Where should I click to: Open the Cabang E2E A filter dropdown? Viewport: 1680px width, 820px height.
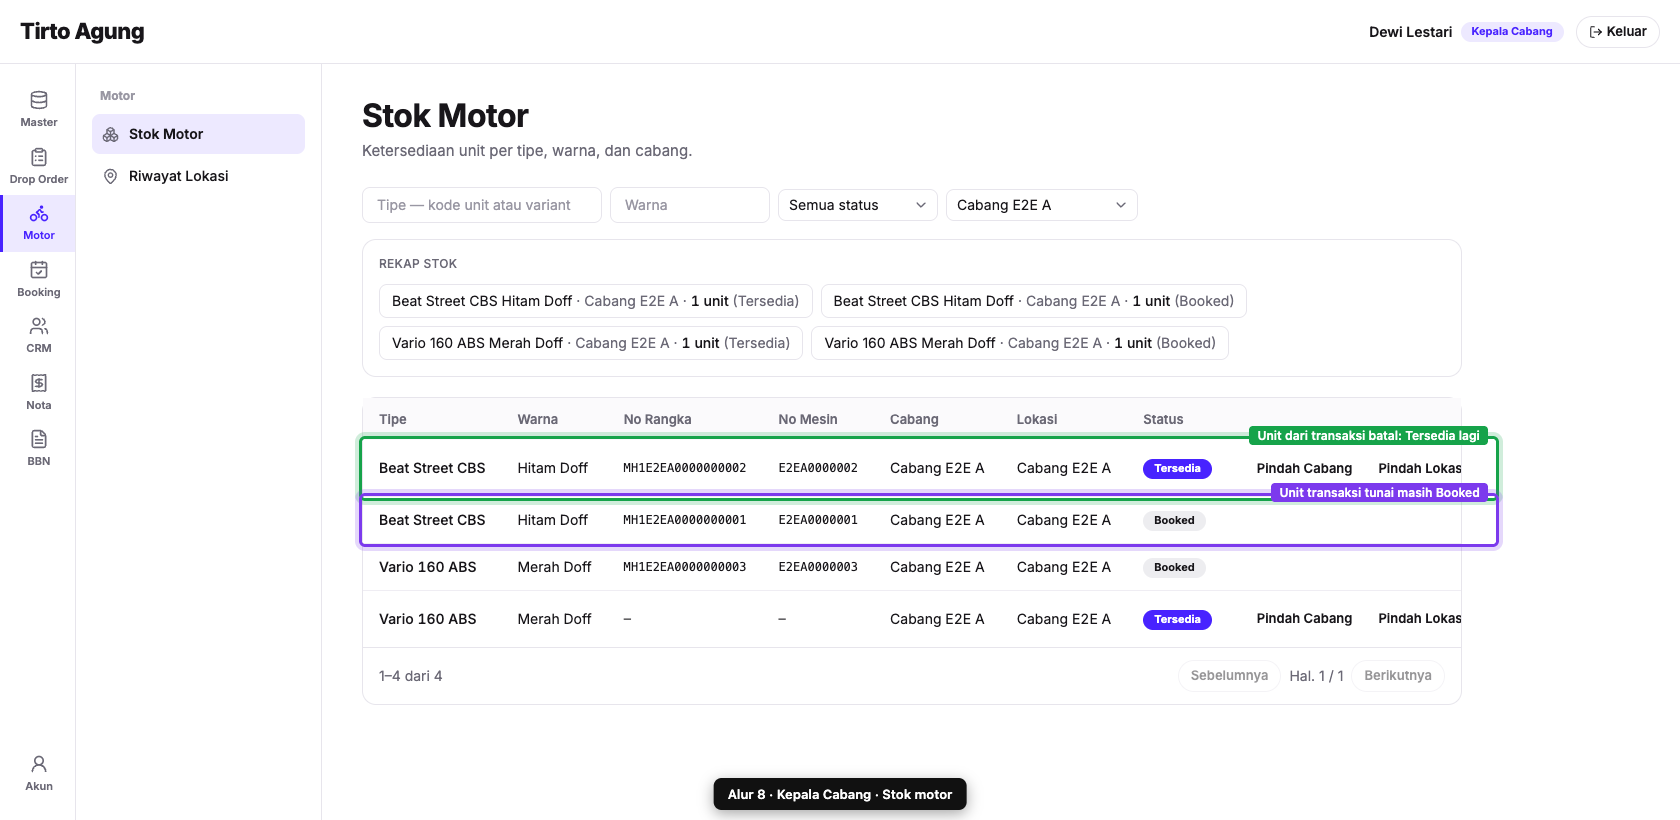pos(1042,205)
